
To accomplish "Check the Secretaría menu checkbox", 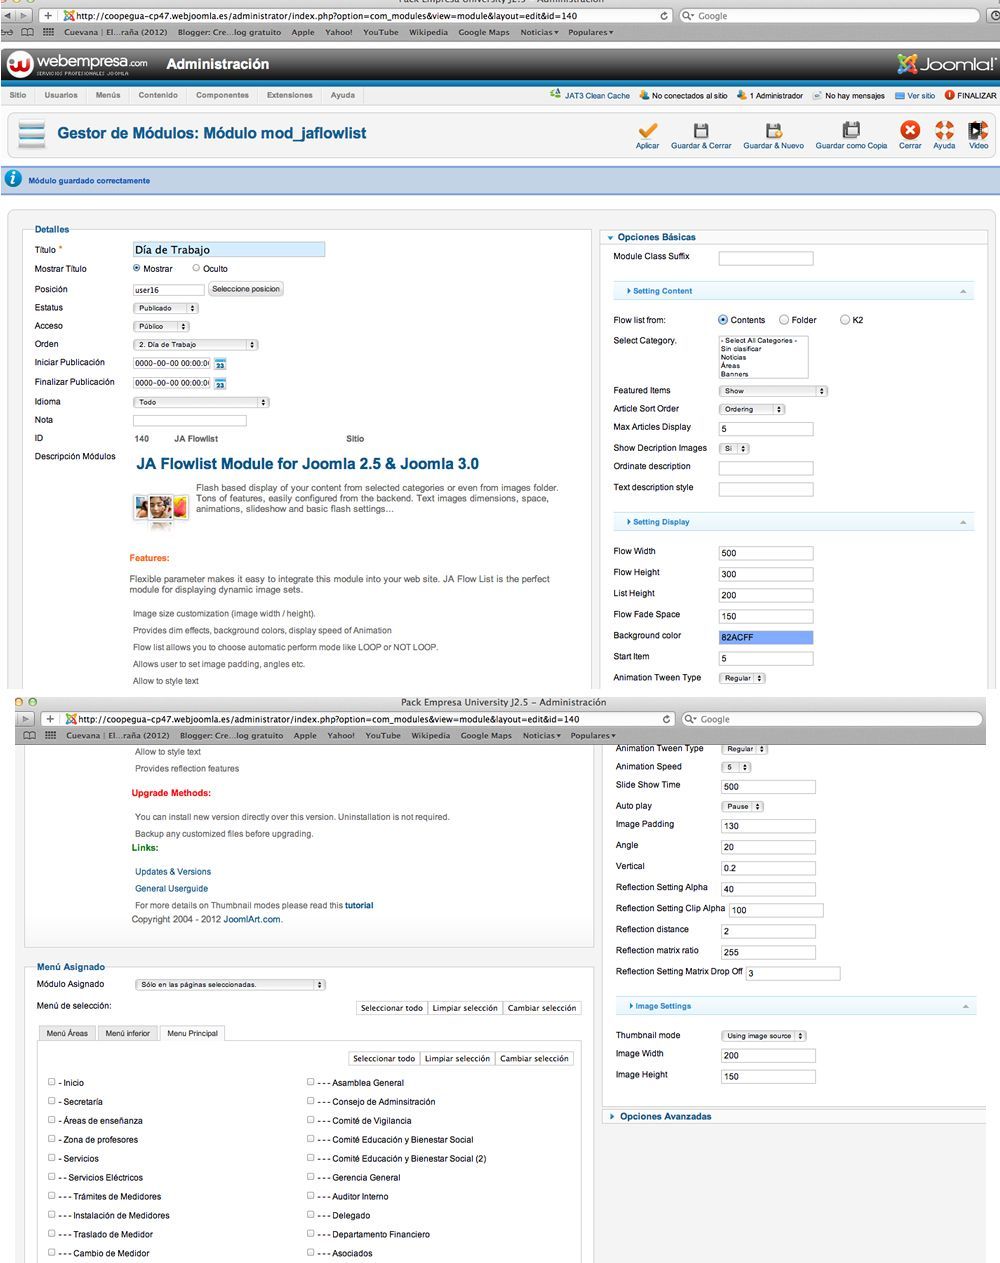I will point(52,1101).
